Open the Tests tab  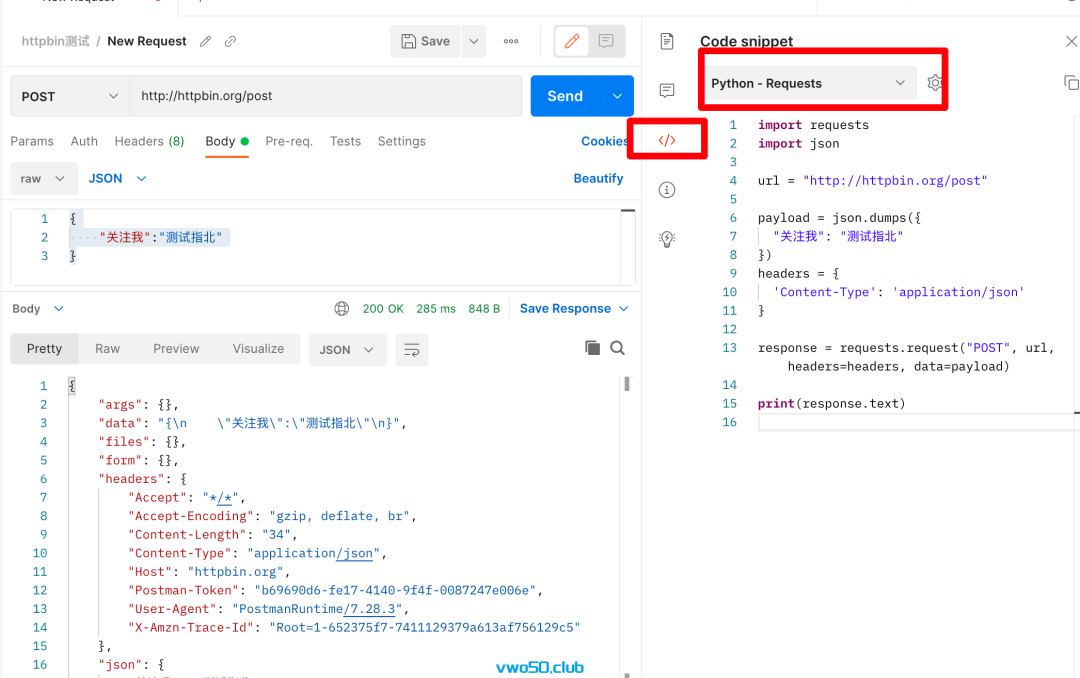[x=345, y=141]
